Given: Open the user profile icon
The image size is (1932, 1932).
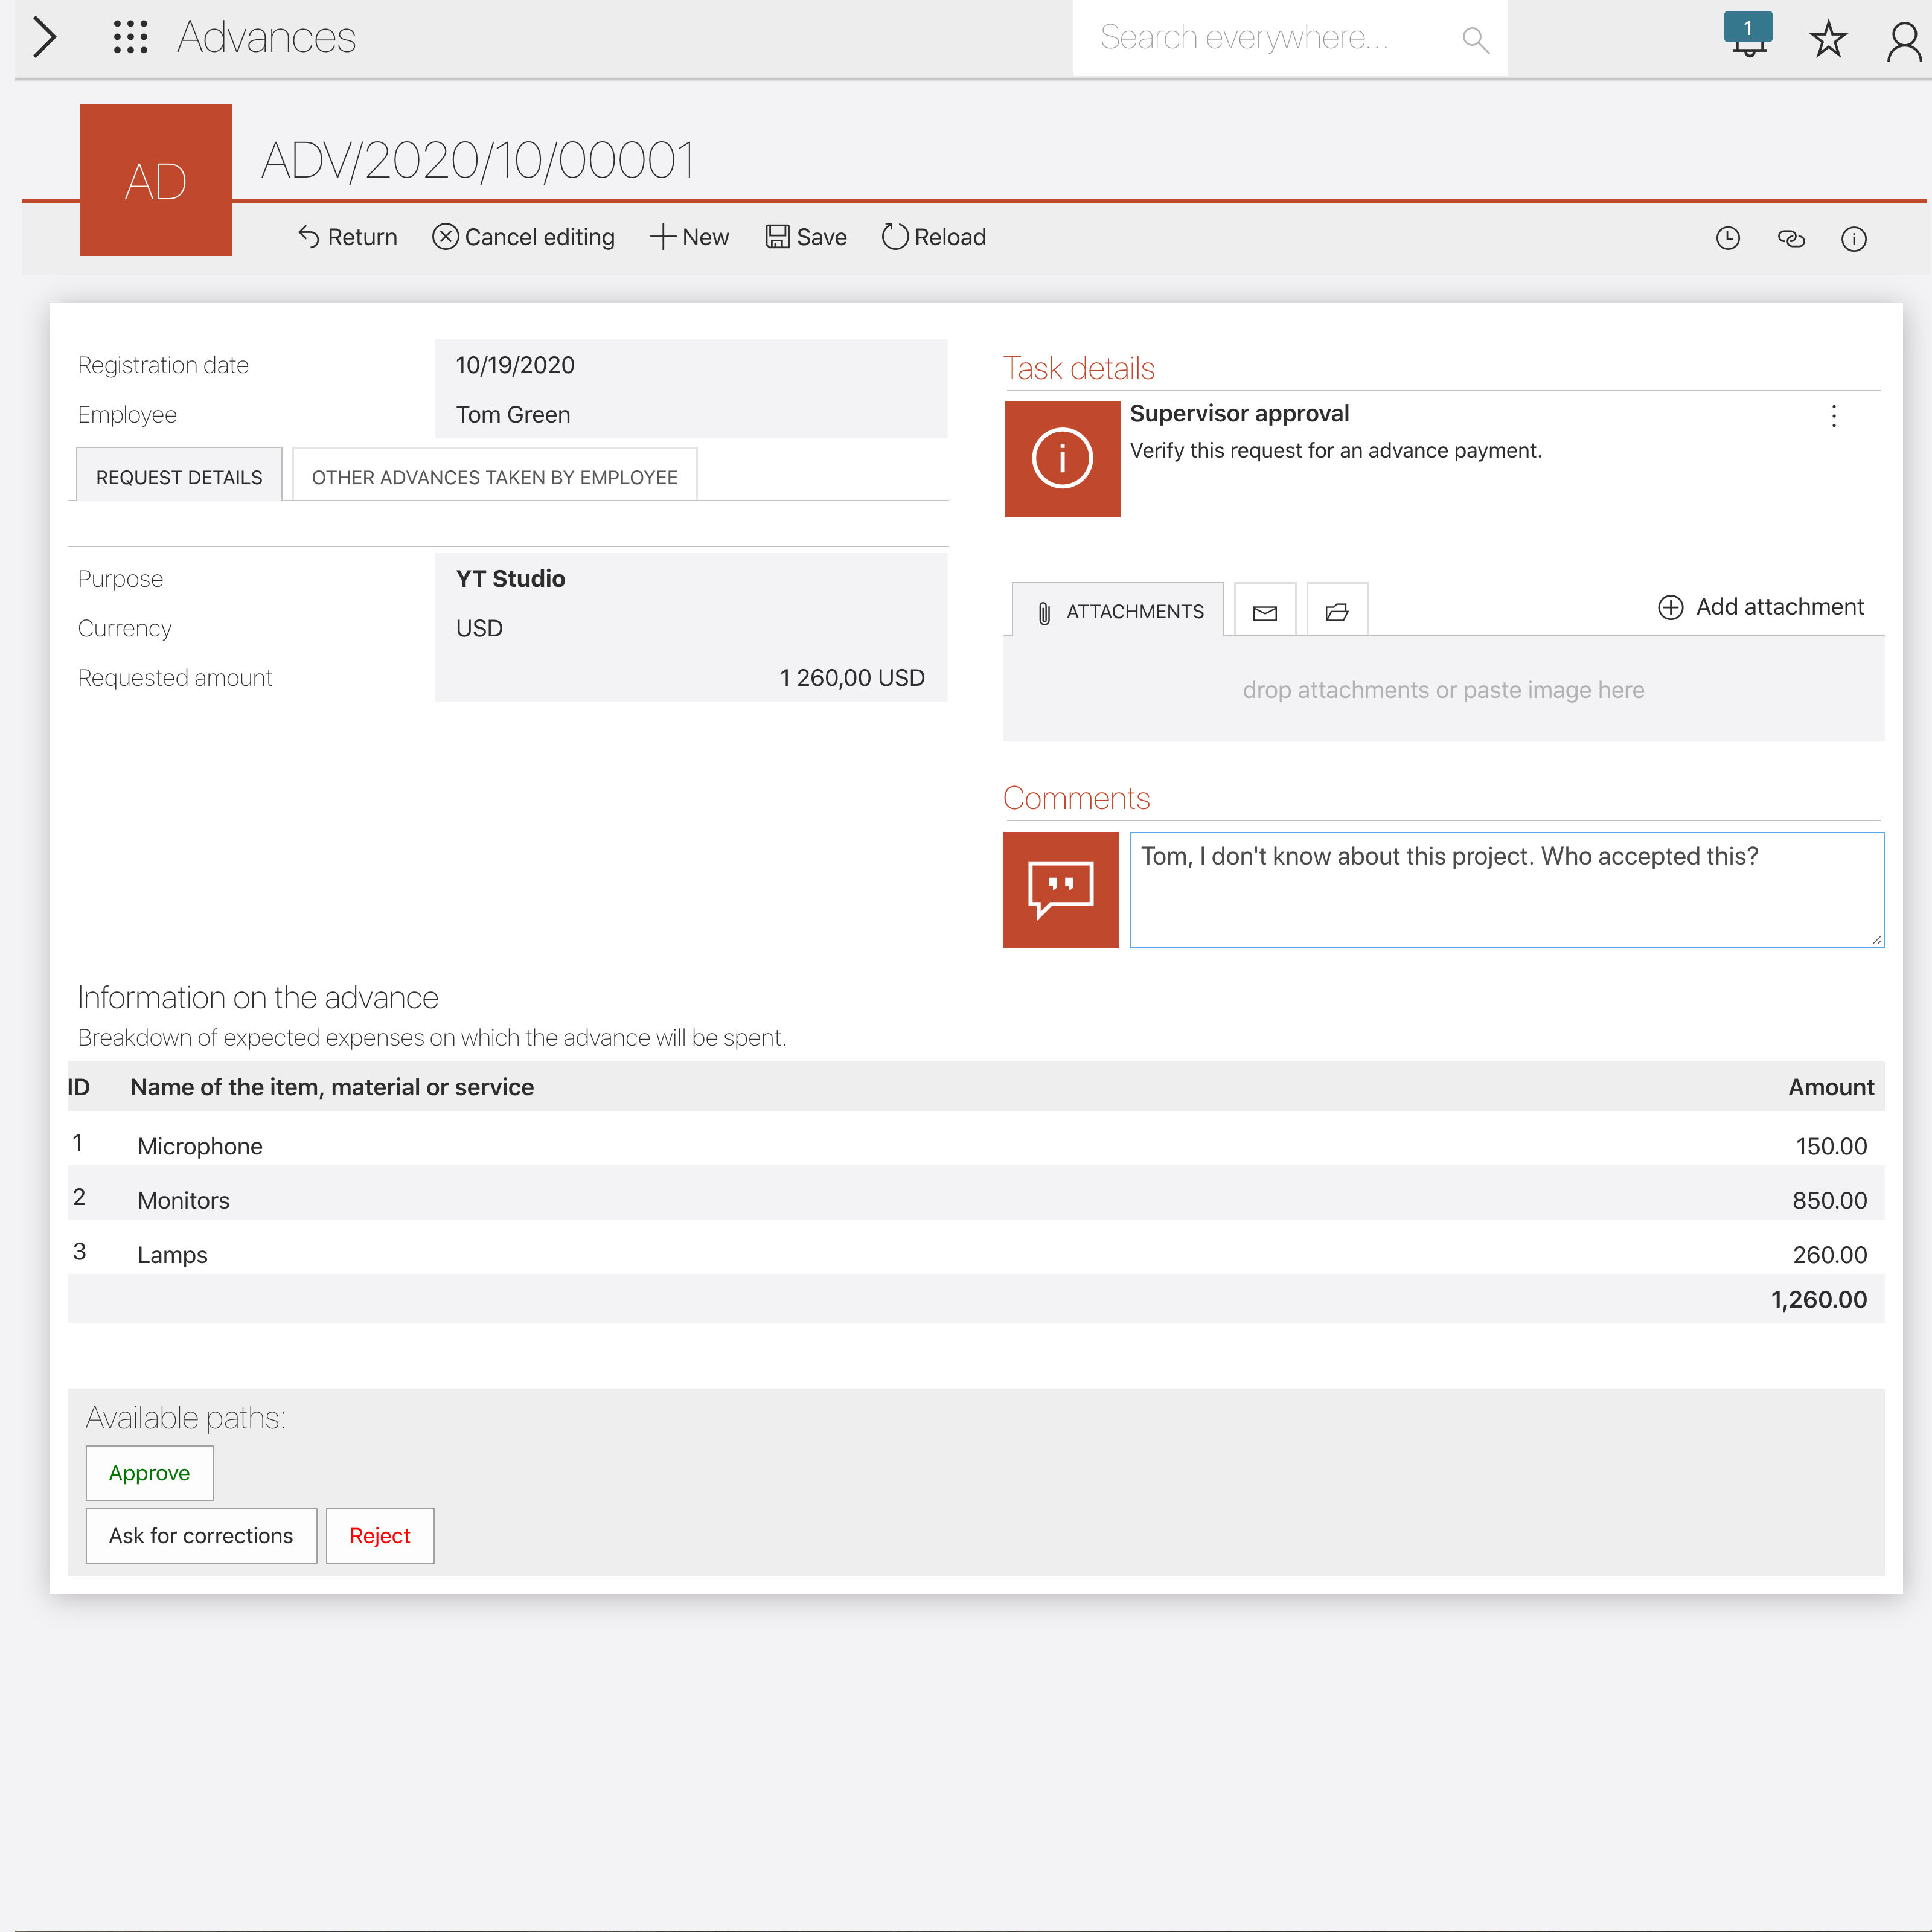Looking at the screenshot, I should [1903, 41].
